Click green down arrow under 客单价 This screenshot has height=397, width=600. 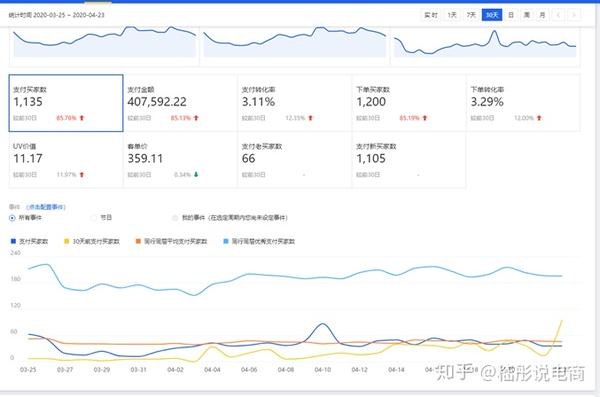[196, 175]
